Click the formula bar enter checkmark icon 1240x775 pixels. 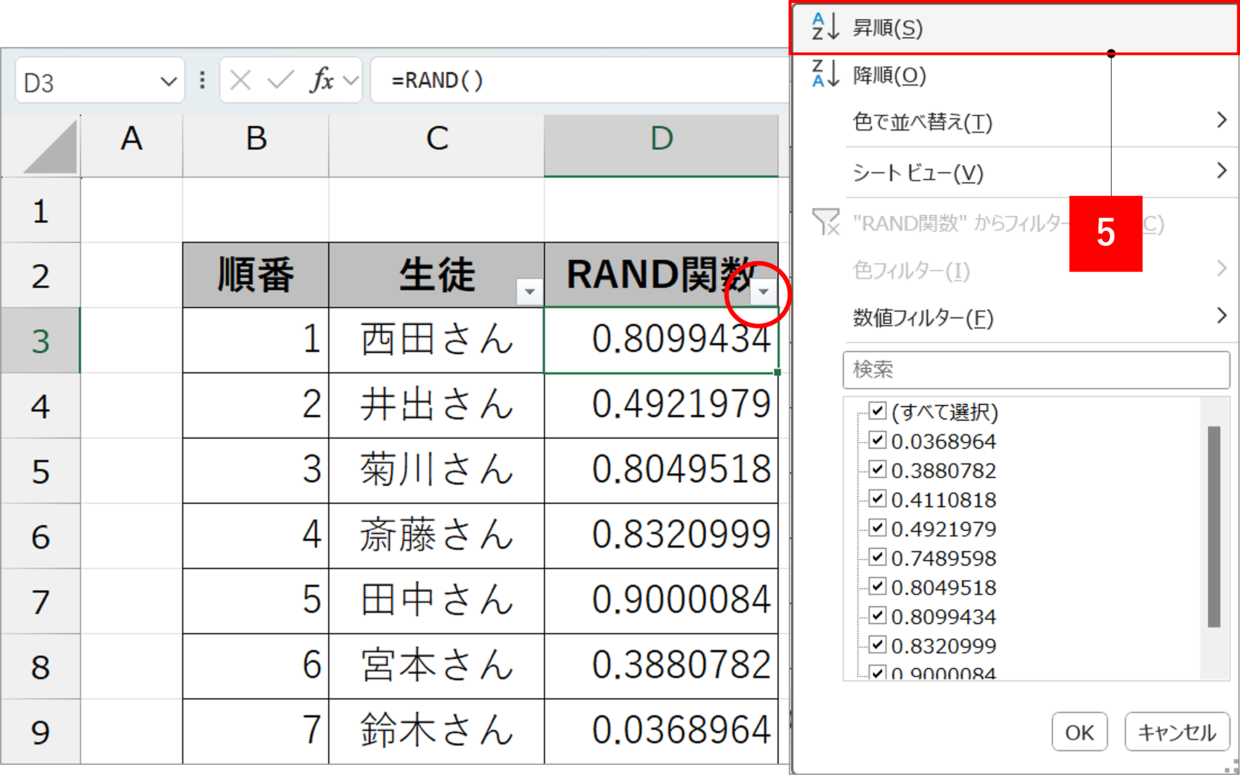(x=280, y=81)
